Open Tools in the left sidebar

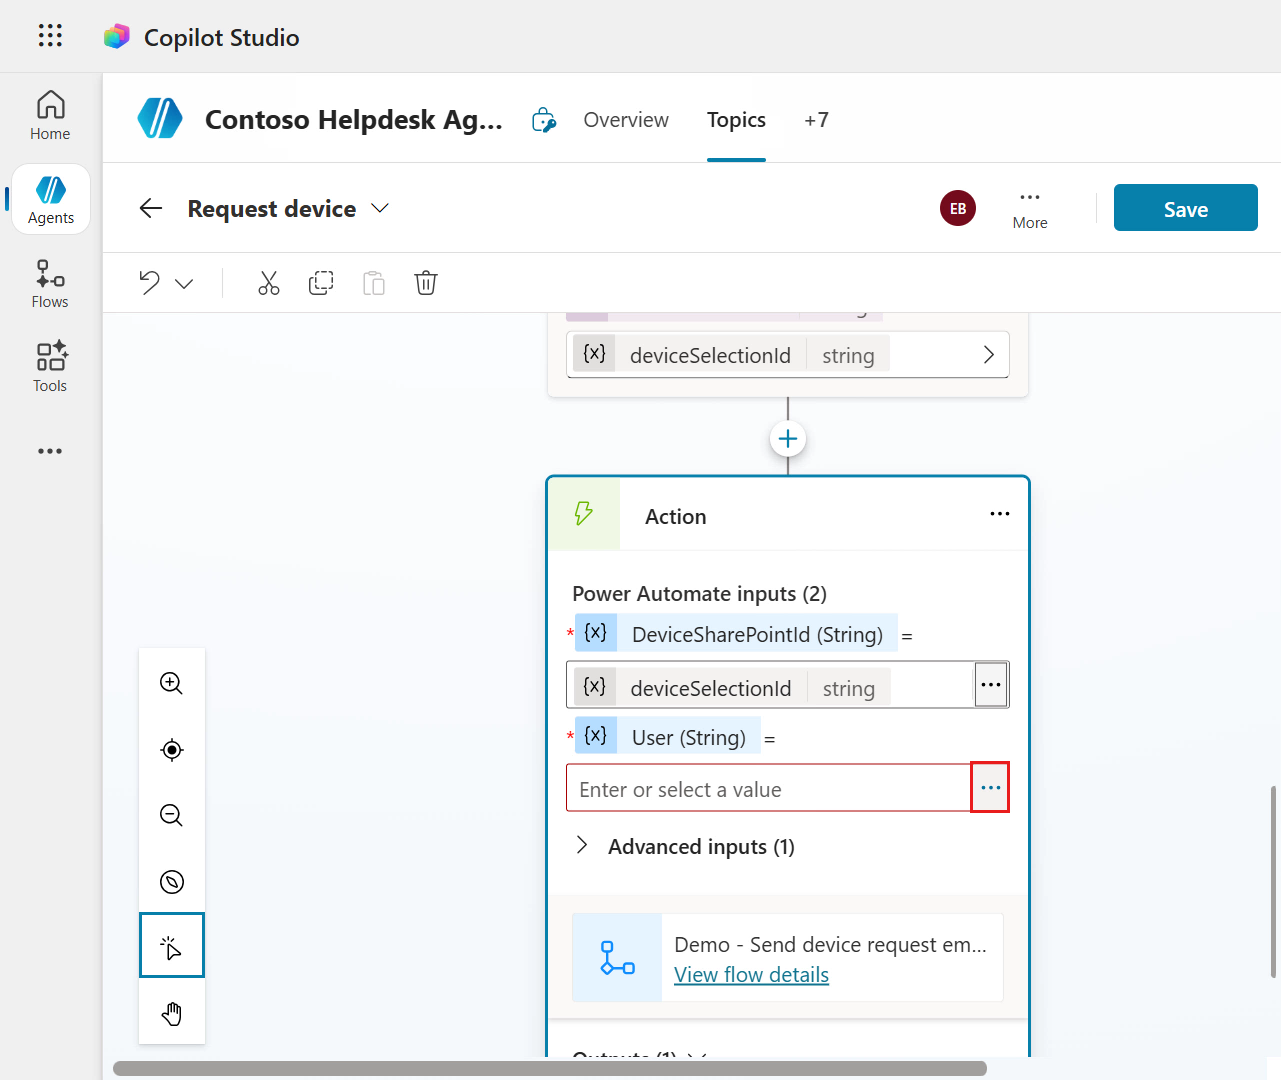pyautogui.click(x=50, y=367)
